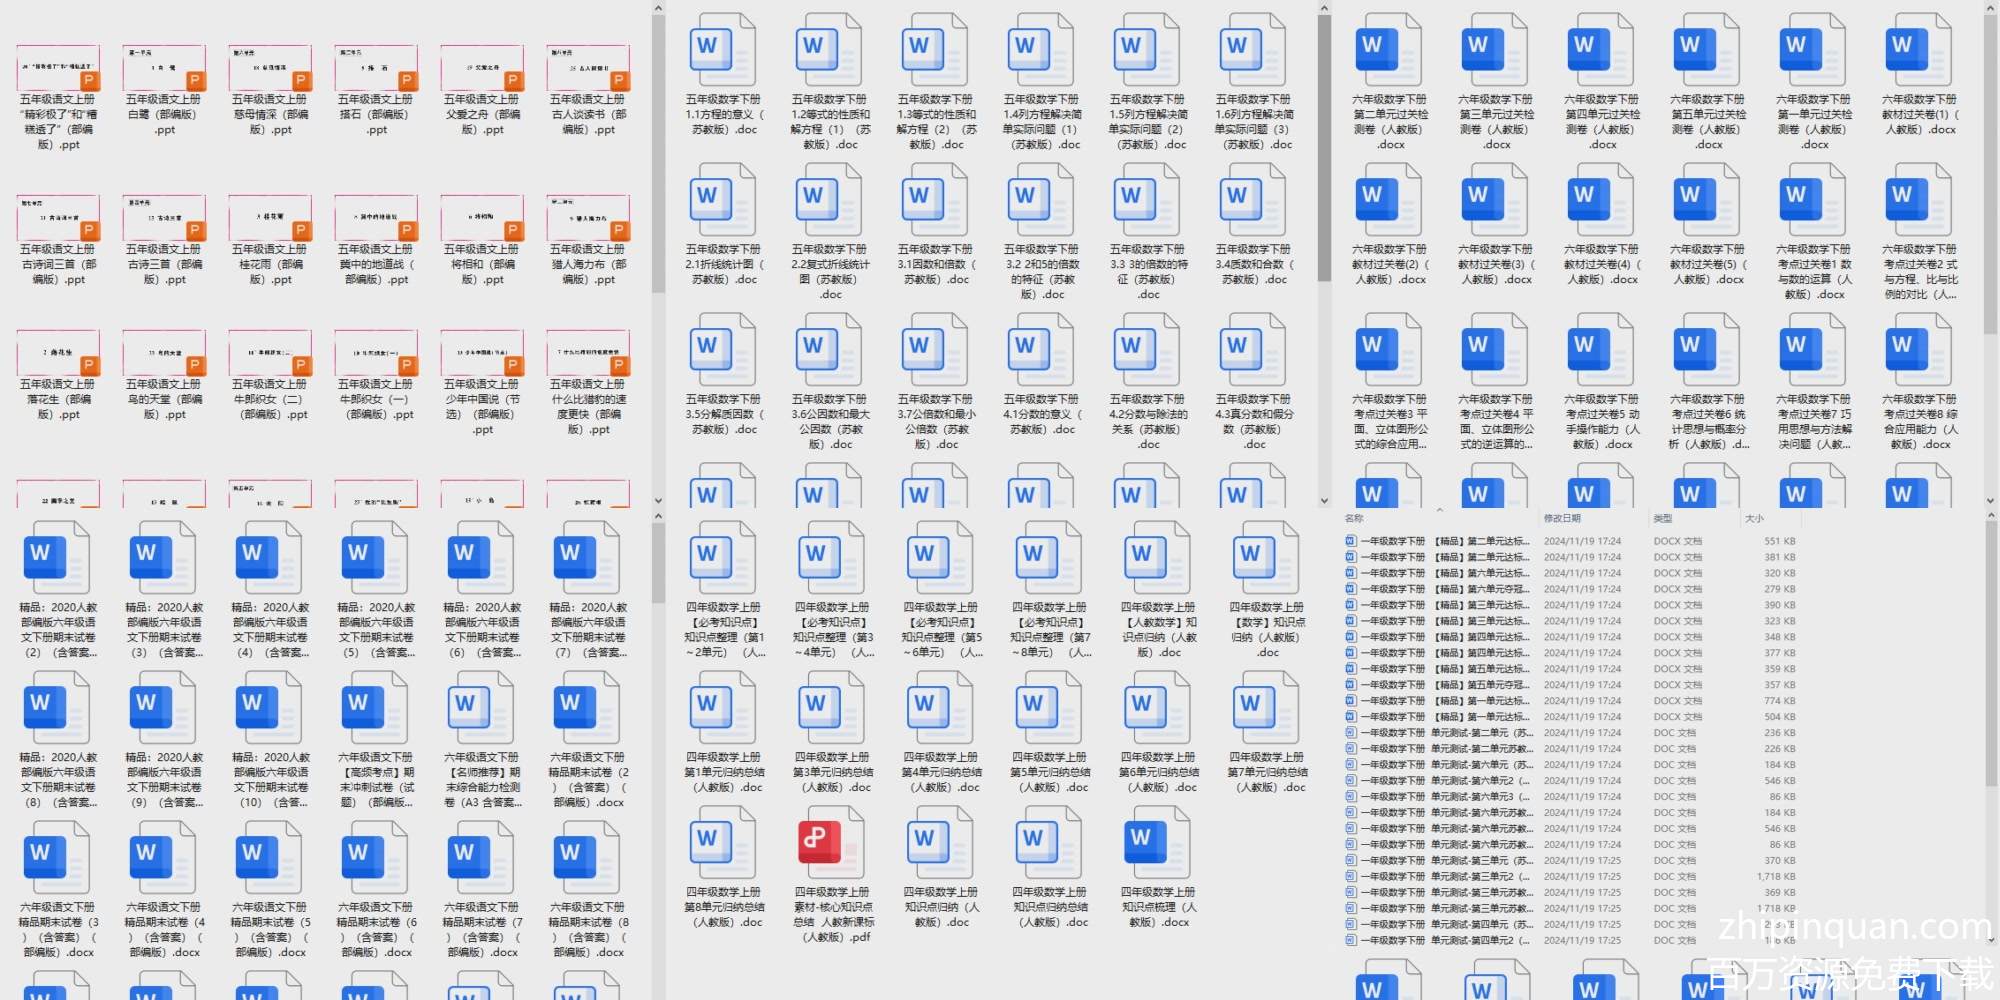
Task: Select the list row sized 551 KB
Action: [1570, 541]
